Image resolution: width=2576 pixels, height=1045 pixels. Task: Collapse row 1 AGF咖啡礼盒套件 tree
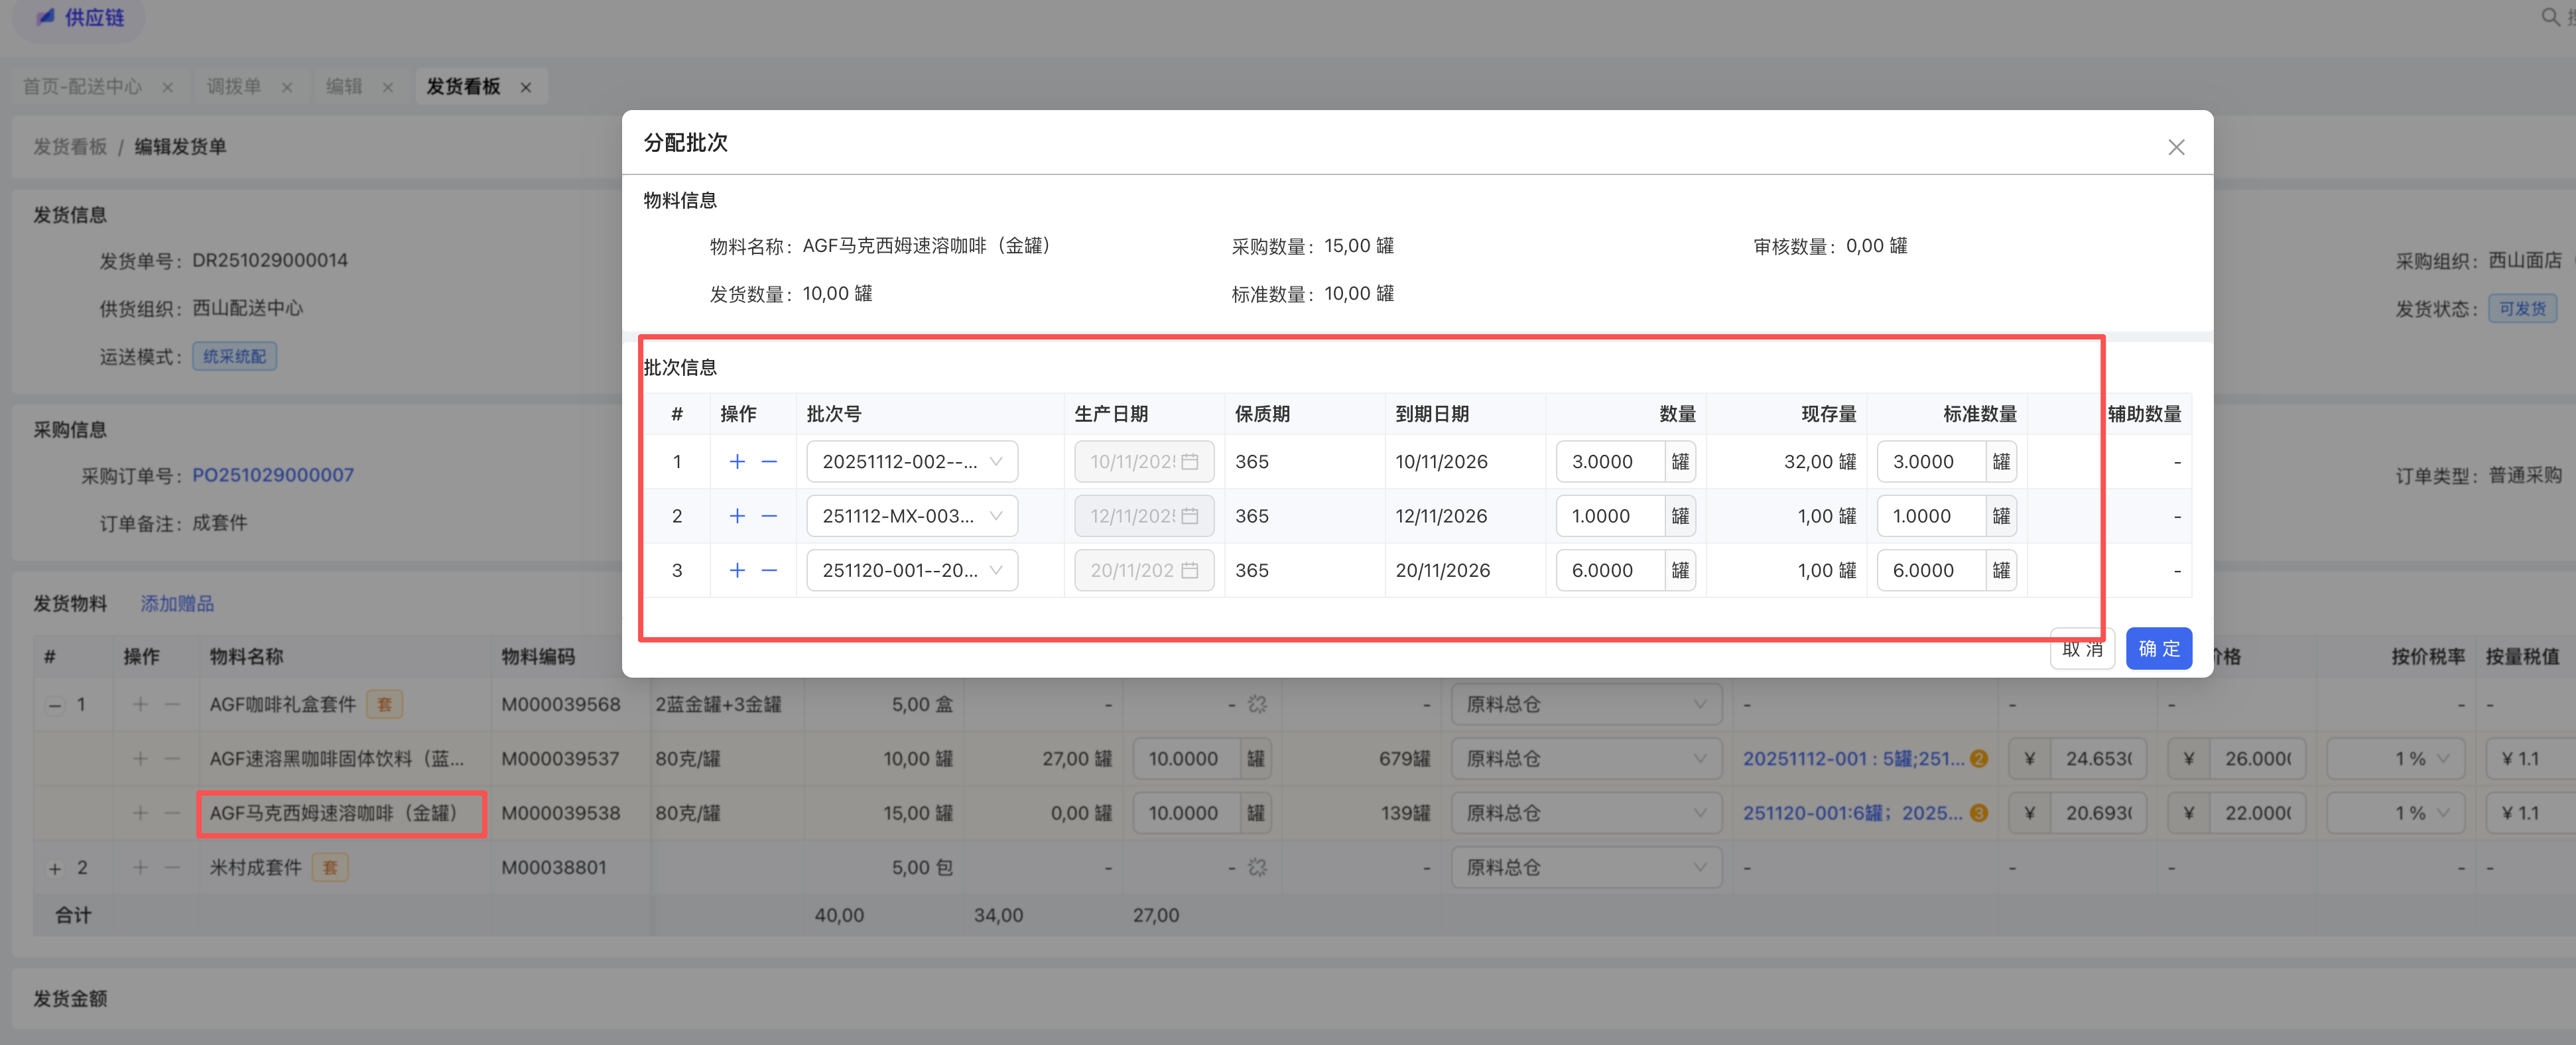(x=55, y=705)
